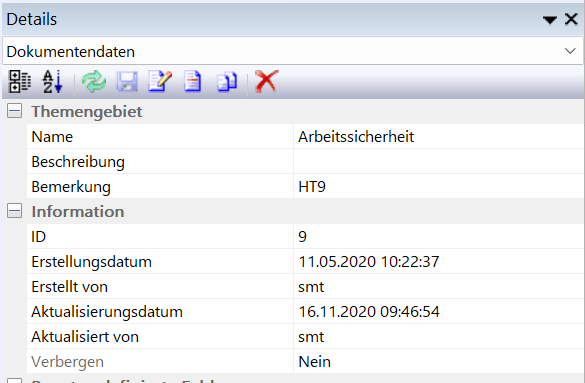Click the Information category header

(x=78, y=211)
